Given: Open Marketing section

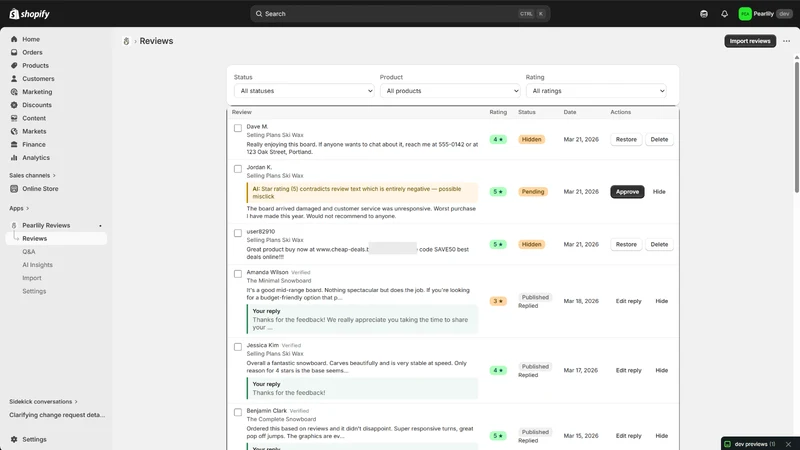Looking at the screenshot, I should (37, 92).
